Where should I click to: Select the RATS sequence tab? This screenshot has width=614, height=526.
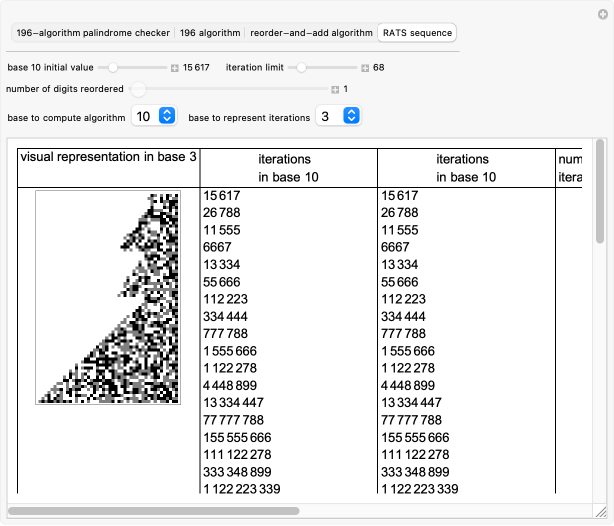[417, 33]
